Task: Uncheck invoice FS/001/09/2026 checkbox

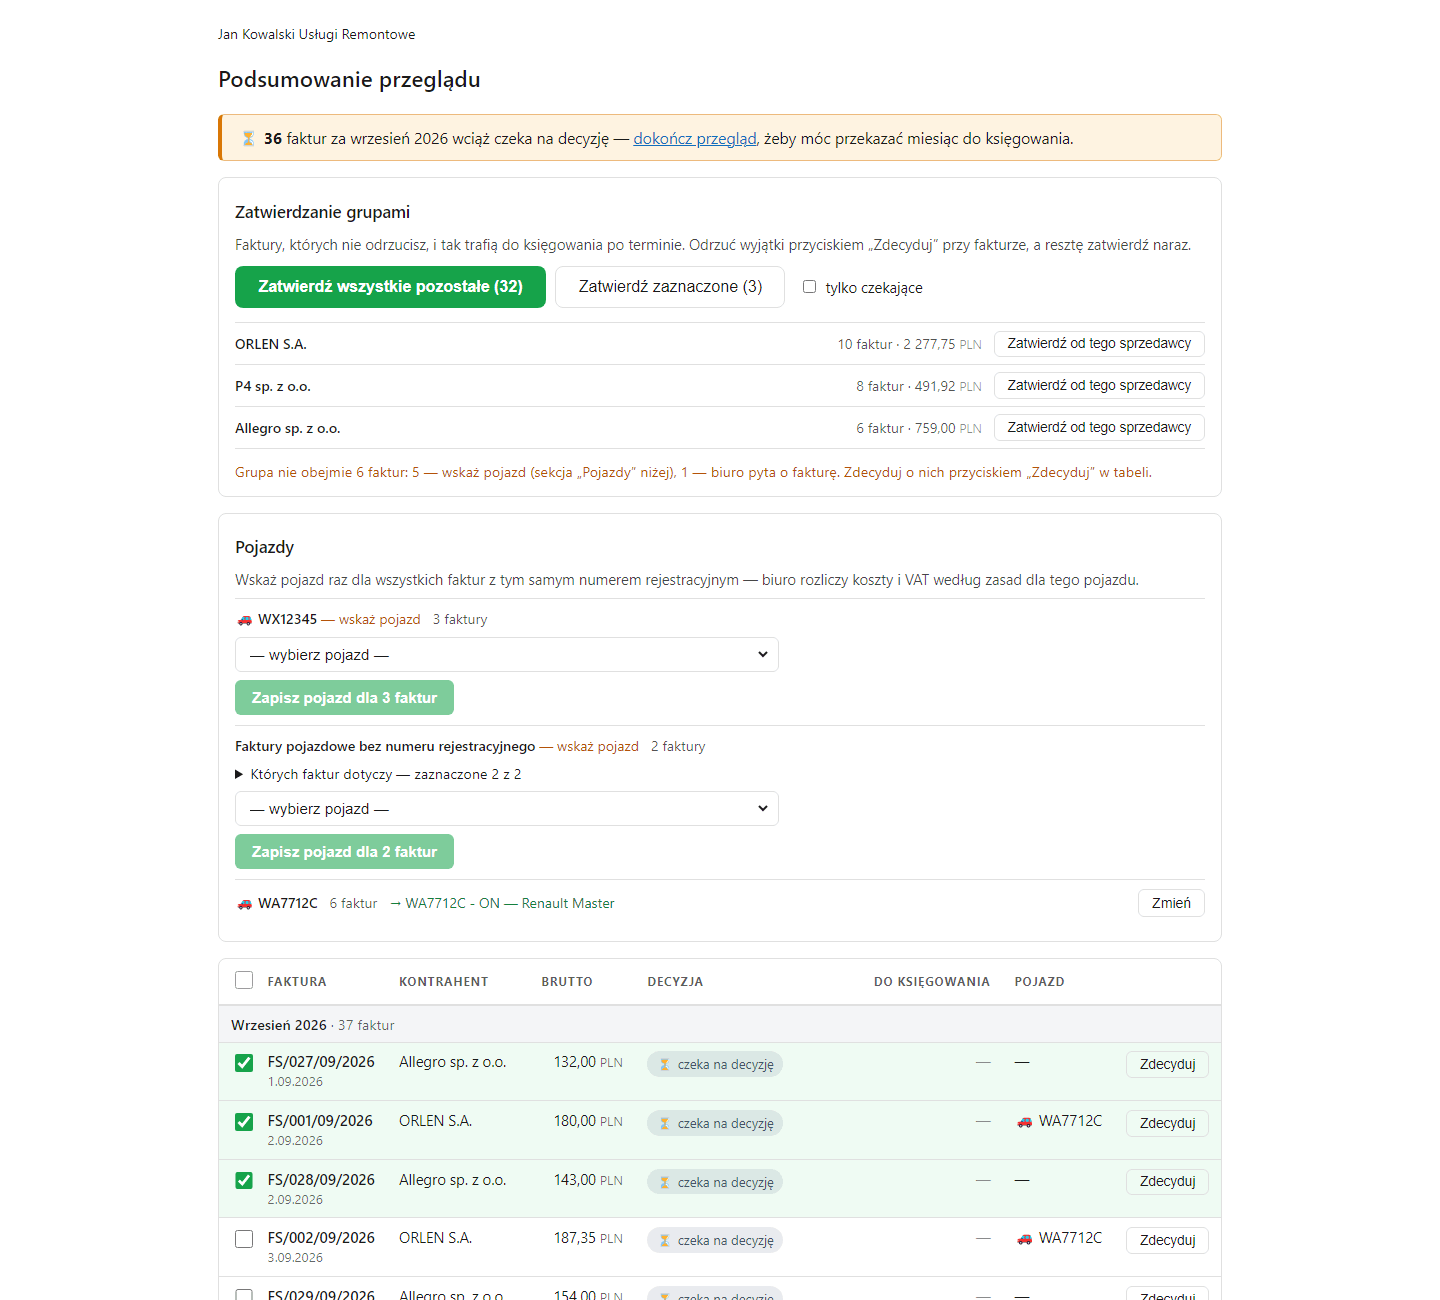Action: pos(244,1122)
